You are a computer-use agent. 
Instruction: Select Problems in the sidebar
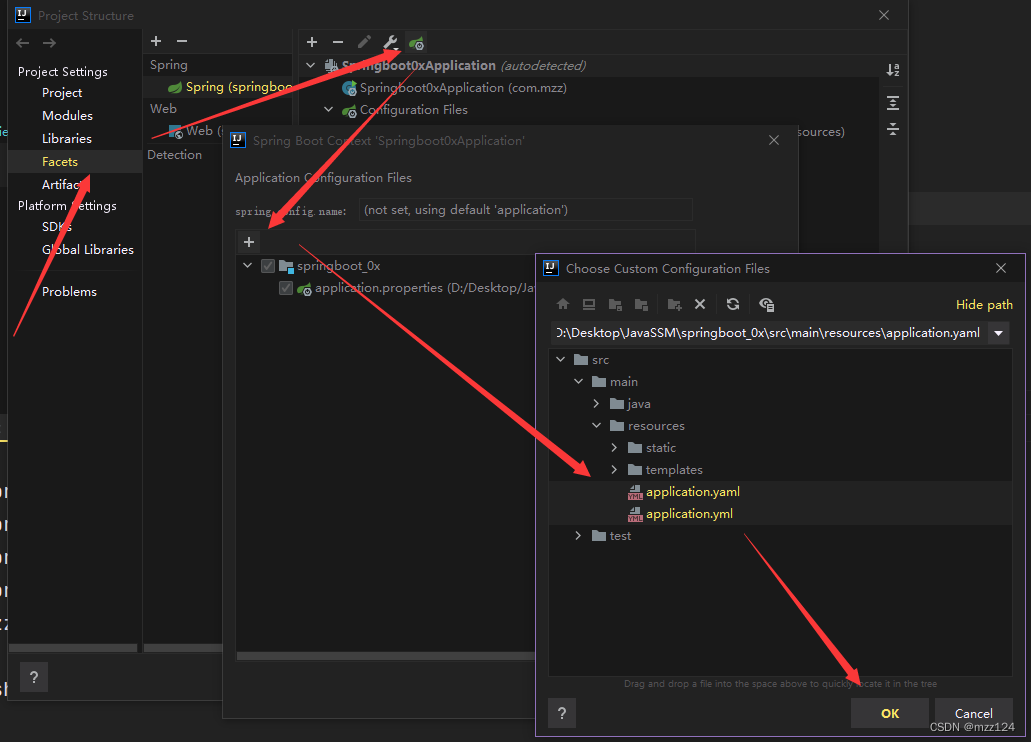tap(69, 291)
